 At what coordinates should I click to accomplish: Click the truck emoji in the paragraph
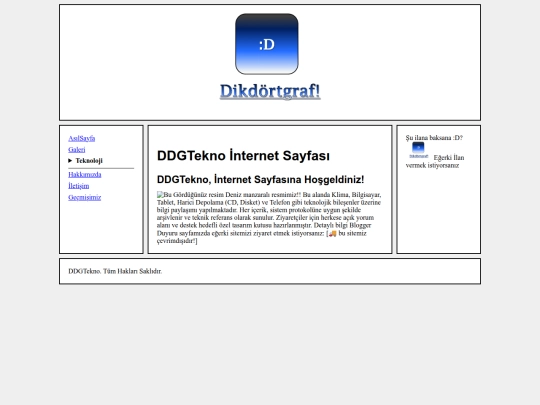tap(332, 233)
